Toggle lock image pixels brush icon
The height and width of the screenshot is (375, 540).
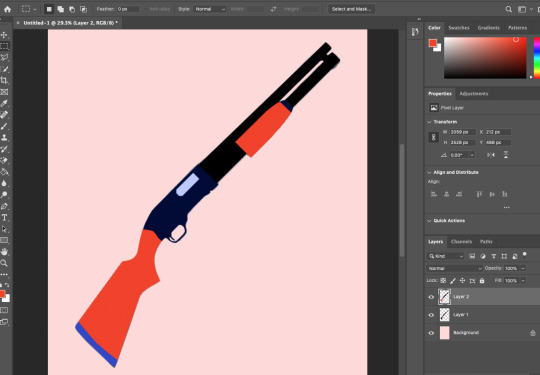(x=453, y=281)
